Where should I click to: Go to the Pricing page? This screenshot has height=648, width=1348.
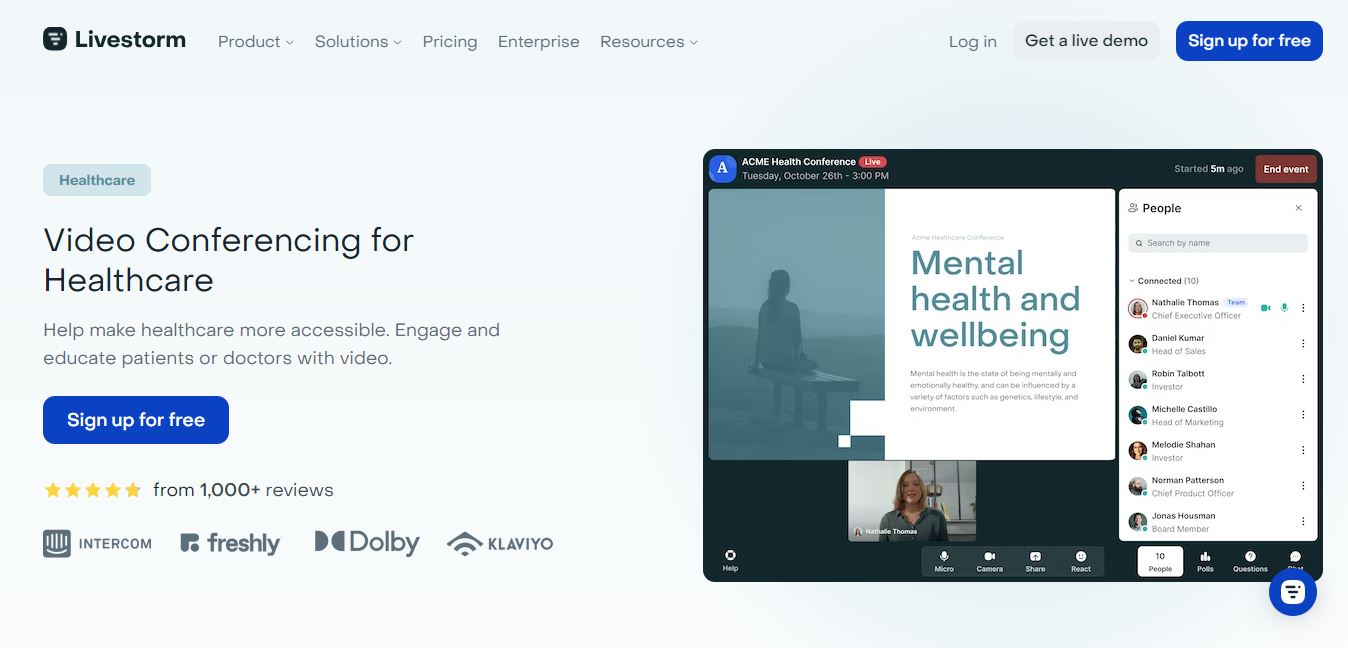coord(450,42)
